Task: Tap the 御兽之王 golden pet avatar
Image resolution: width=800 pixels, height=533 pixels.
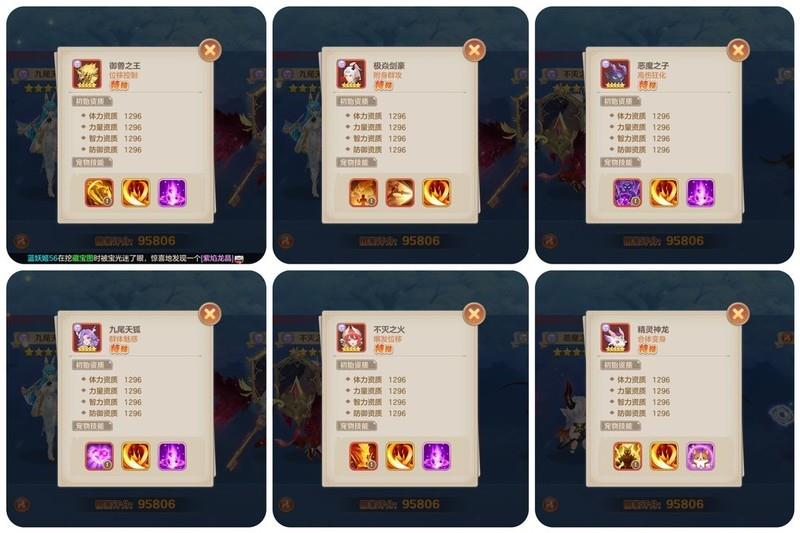Action: coord(87,74)
